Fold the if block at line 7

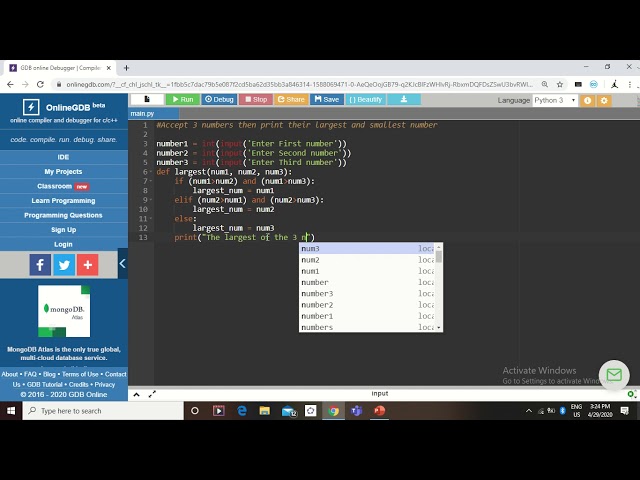point(151,181)
